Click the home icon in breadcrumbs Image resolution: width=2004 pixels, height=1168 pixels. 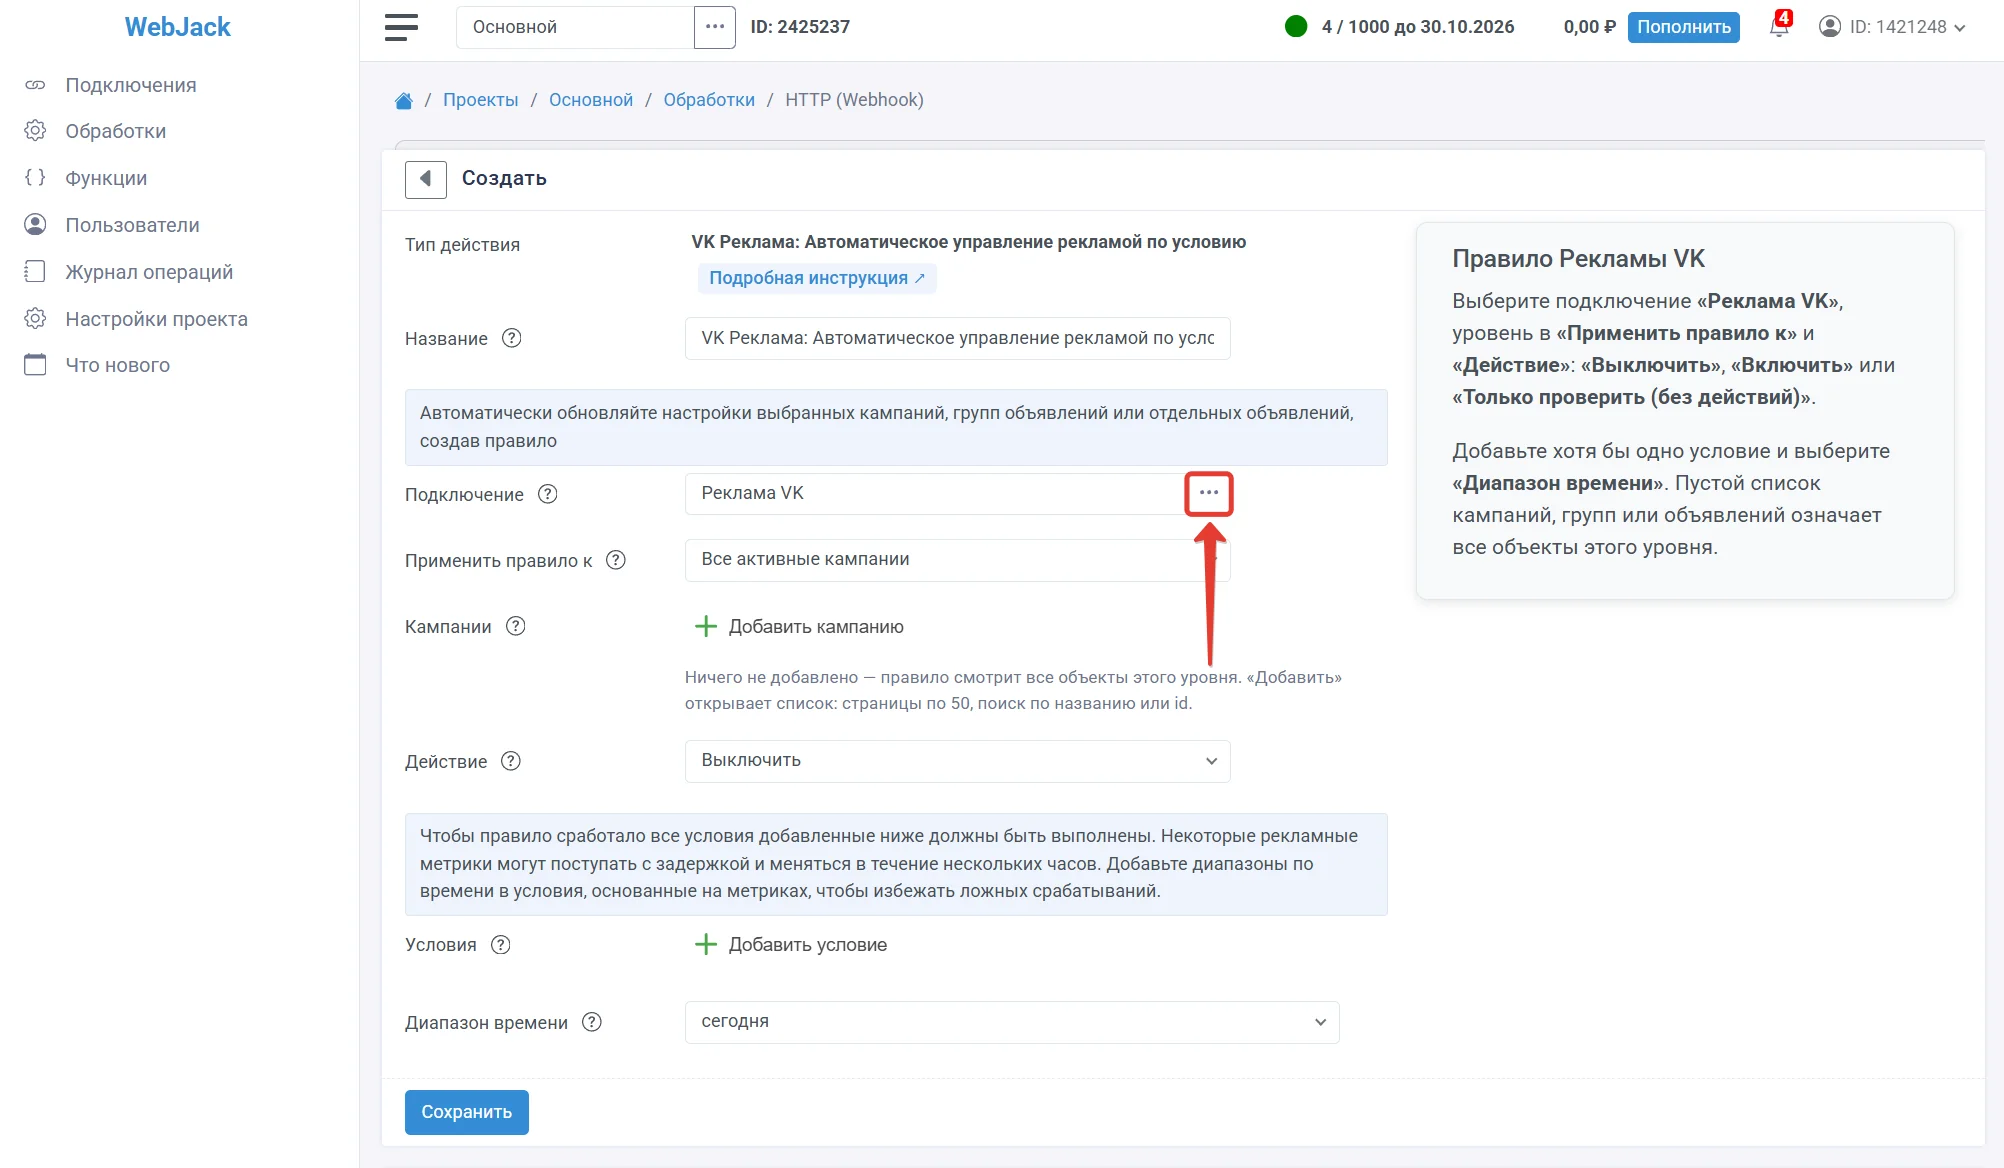[x=404, y=100]
